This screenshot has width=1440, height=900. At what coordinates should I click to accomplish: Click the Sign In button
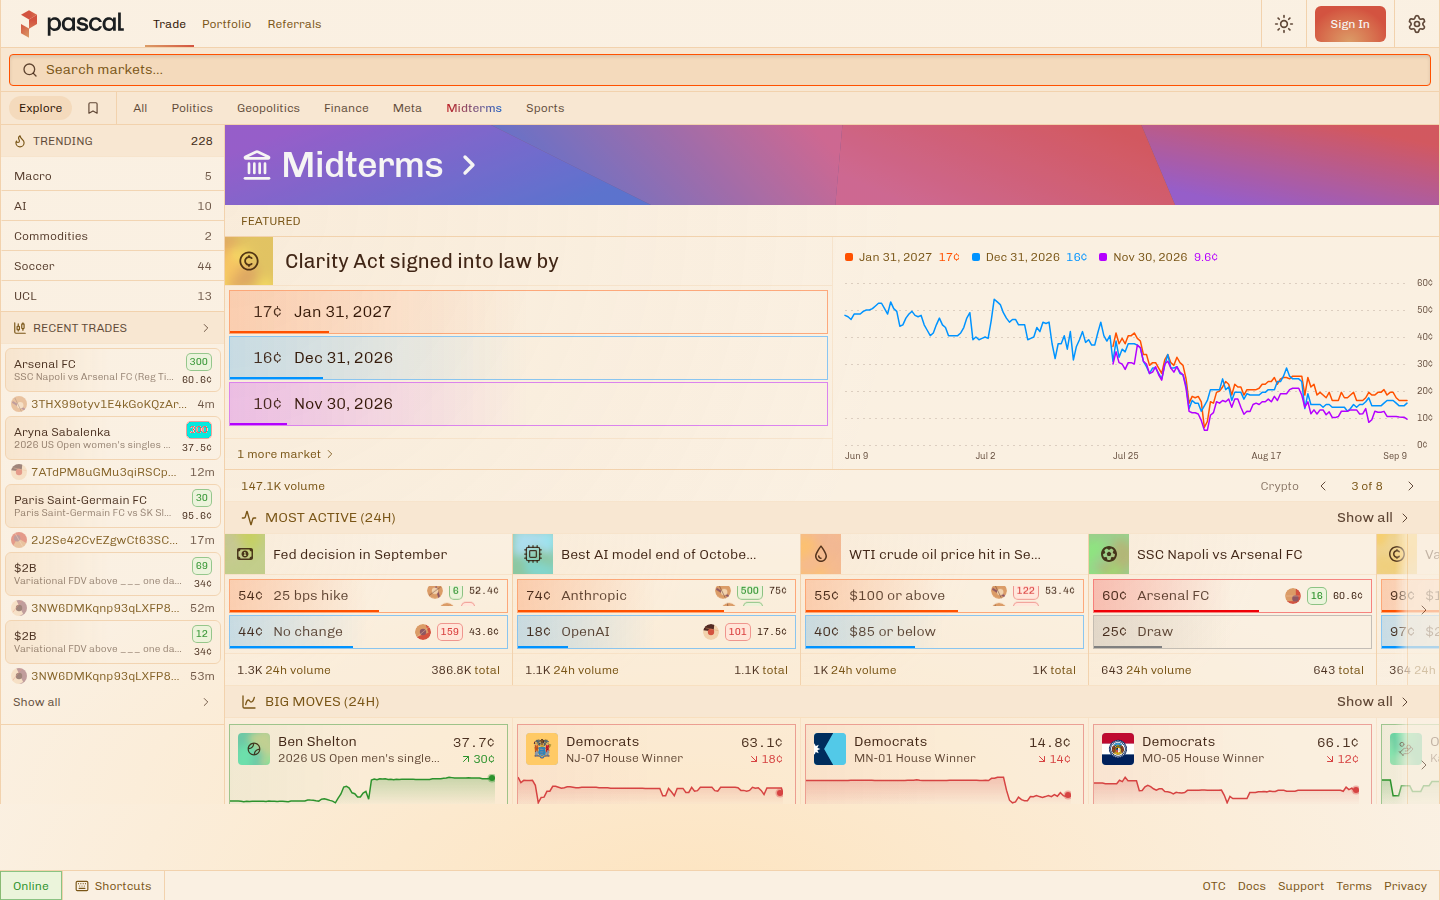click(x=1350, y=24)
